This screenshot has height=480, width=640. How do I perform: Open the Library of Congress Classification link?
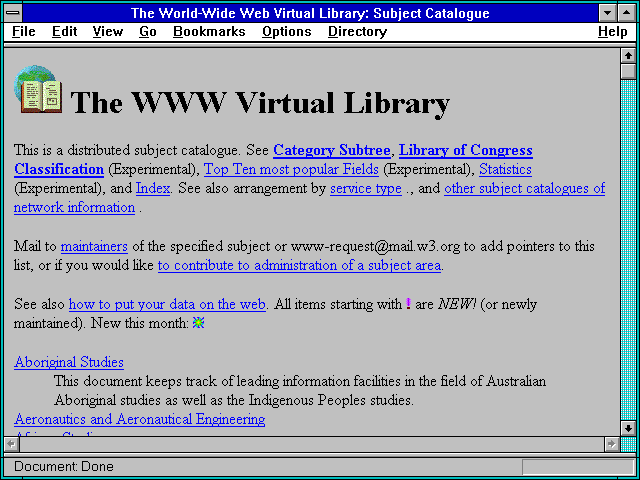click(466, 150)
